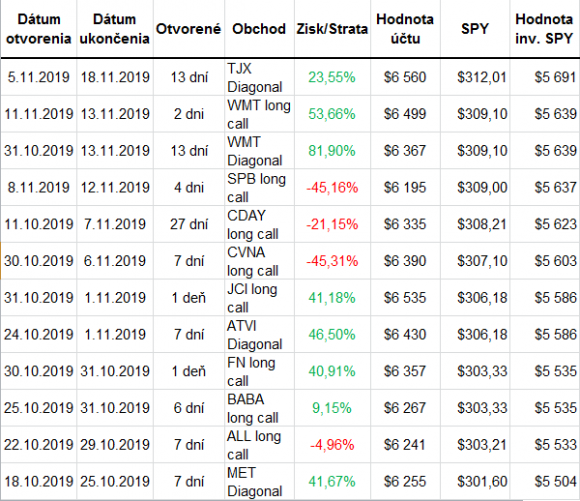Image resolution: width=580 pixels, height=501 pixels.
Task: Select the closing date 12.11.2019
Action: (115, 188)
